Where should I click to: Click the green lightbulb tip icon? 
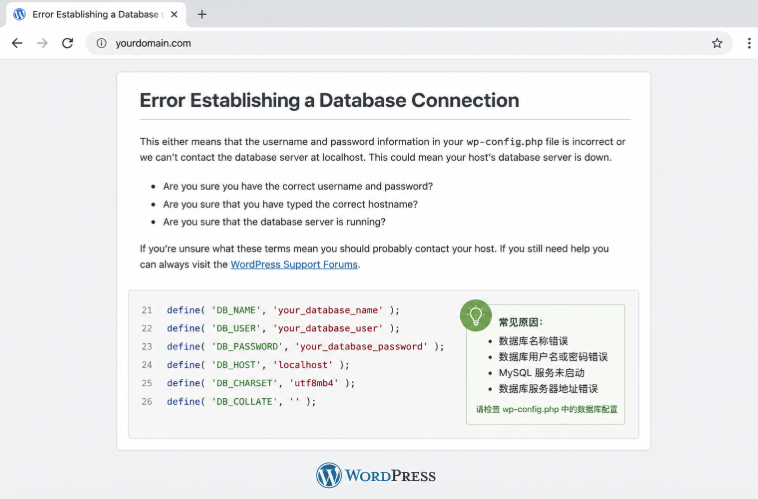(476, 315)
